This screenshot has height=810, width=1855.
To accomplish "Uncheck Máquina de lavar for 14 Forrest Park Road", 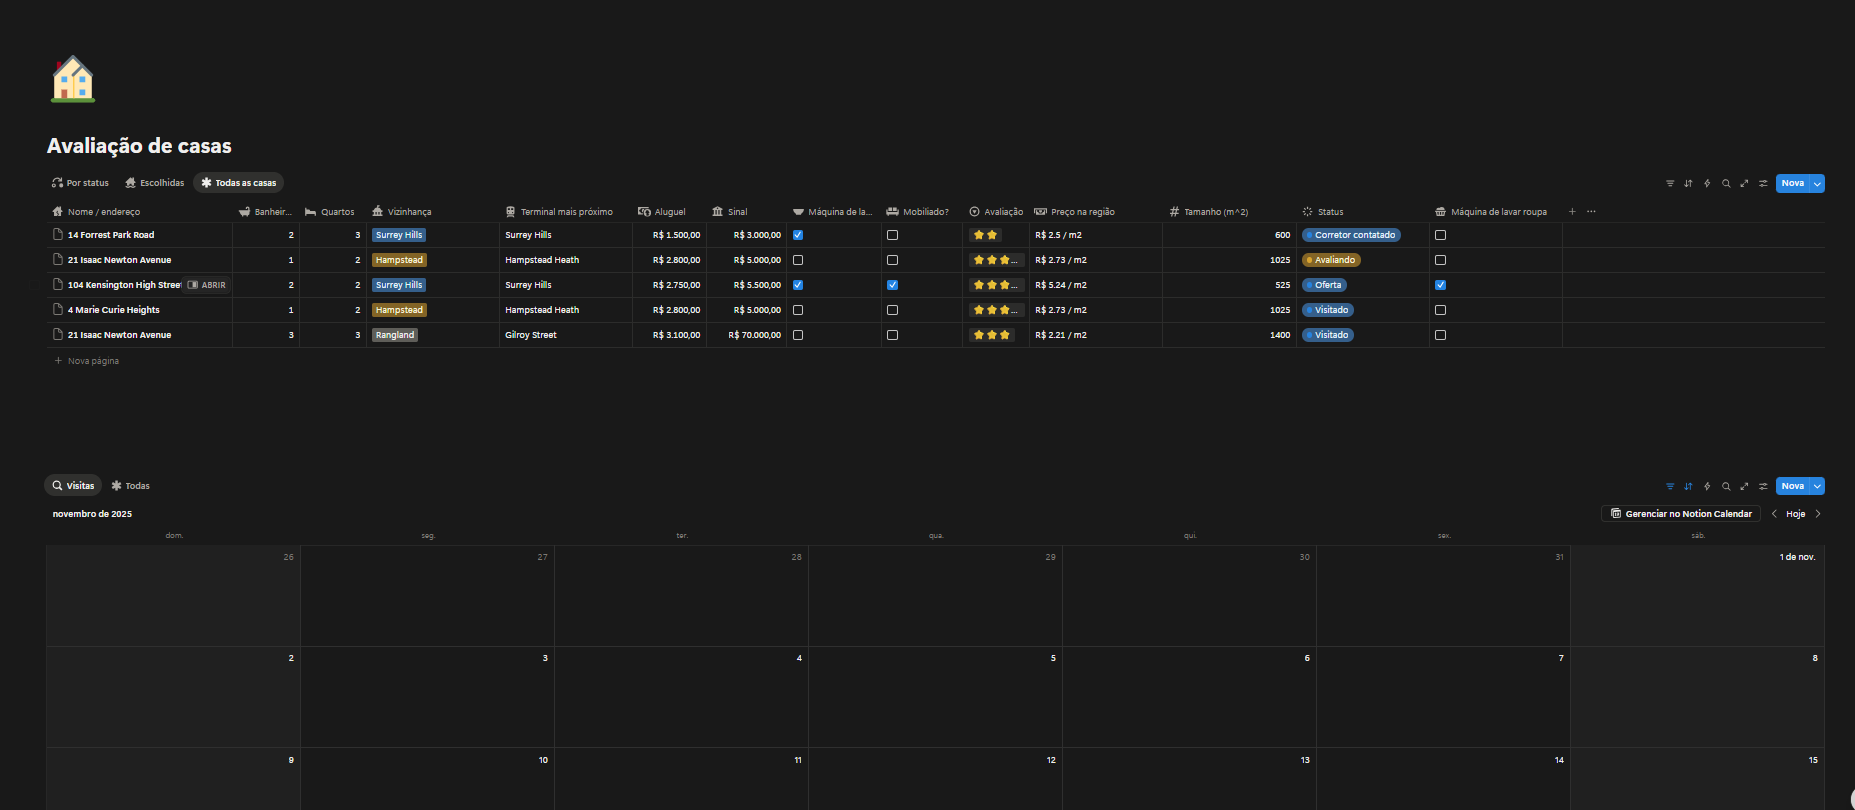I will pyautogui.click(x=798, y=235).
